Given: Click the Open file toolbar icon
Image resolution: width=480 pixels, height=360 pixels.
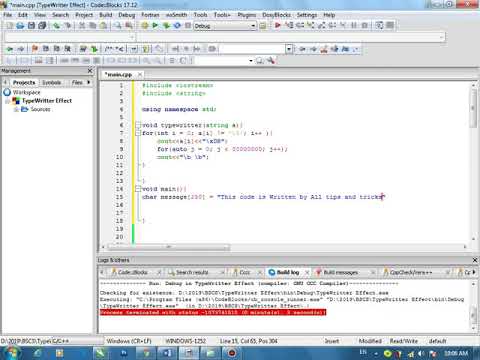Looking at the screenshot, I should (x=20, y=25).
